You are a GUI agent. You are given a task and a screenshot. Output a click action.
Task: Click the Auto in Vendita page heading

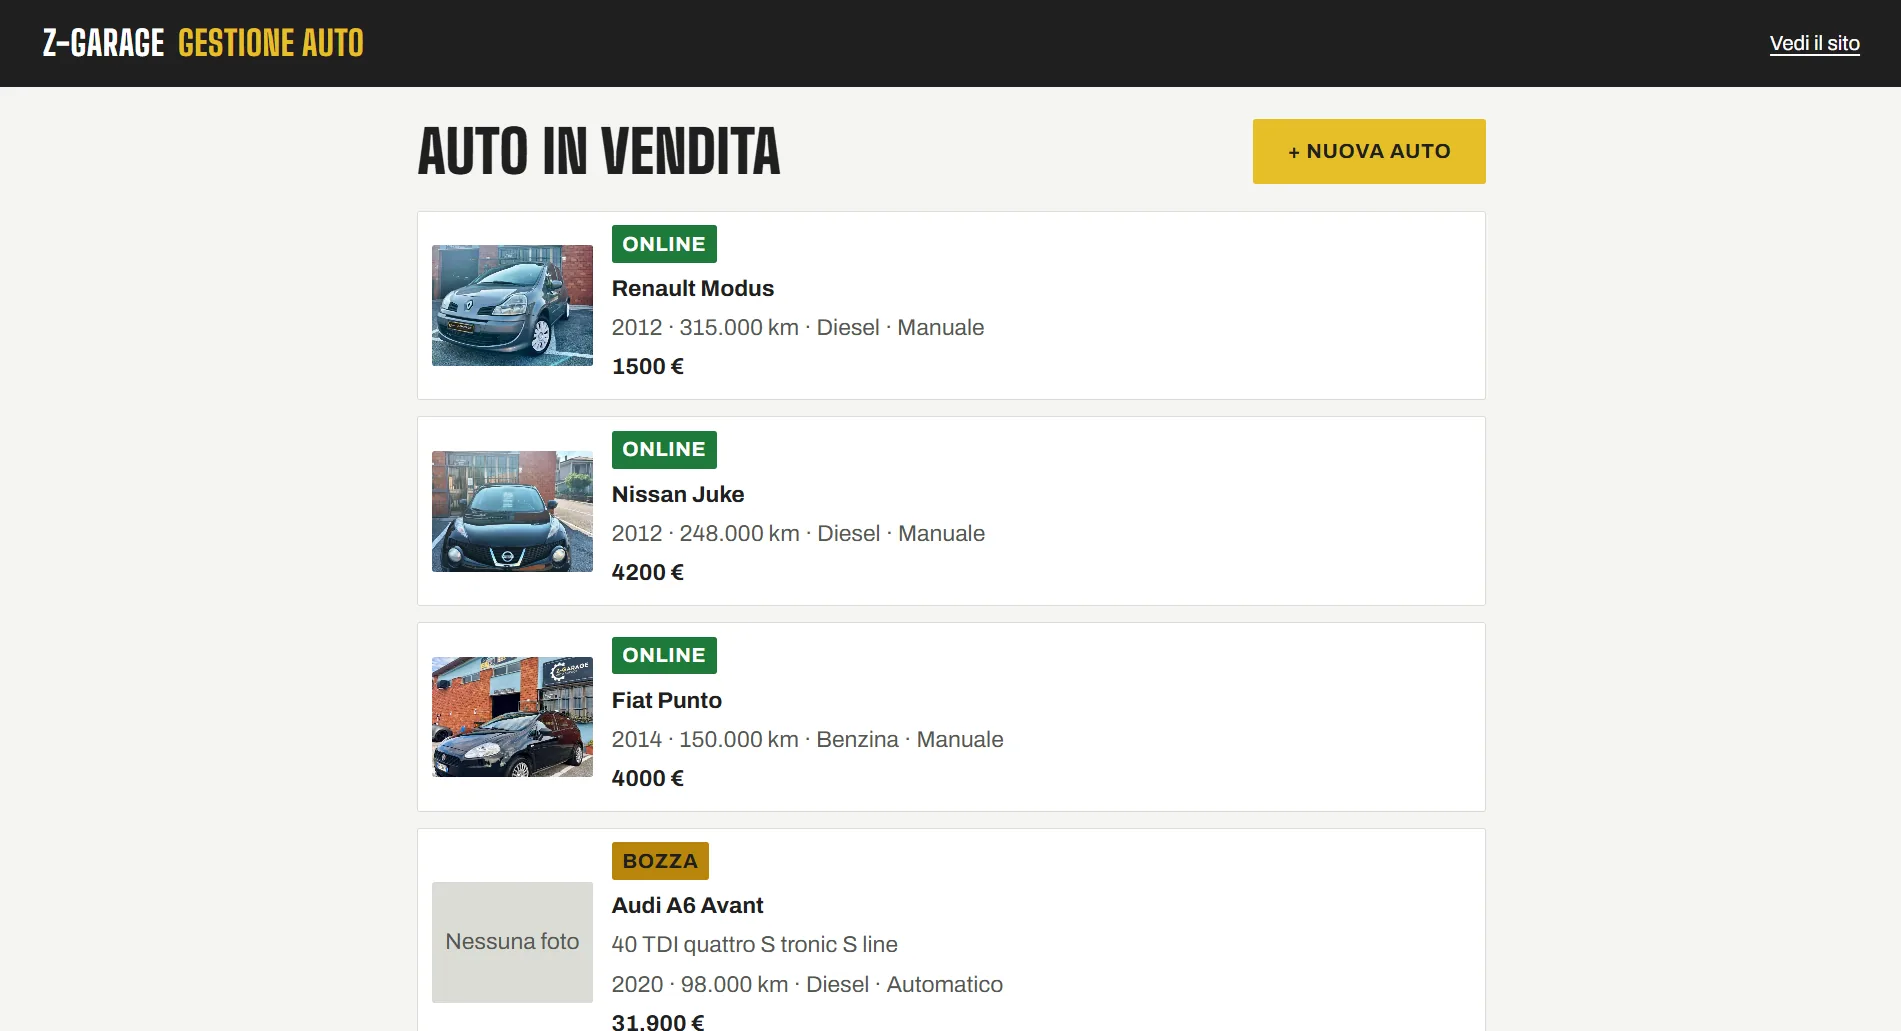598,152
